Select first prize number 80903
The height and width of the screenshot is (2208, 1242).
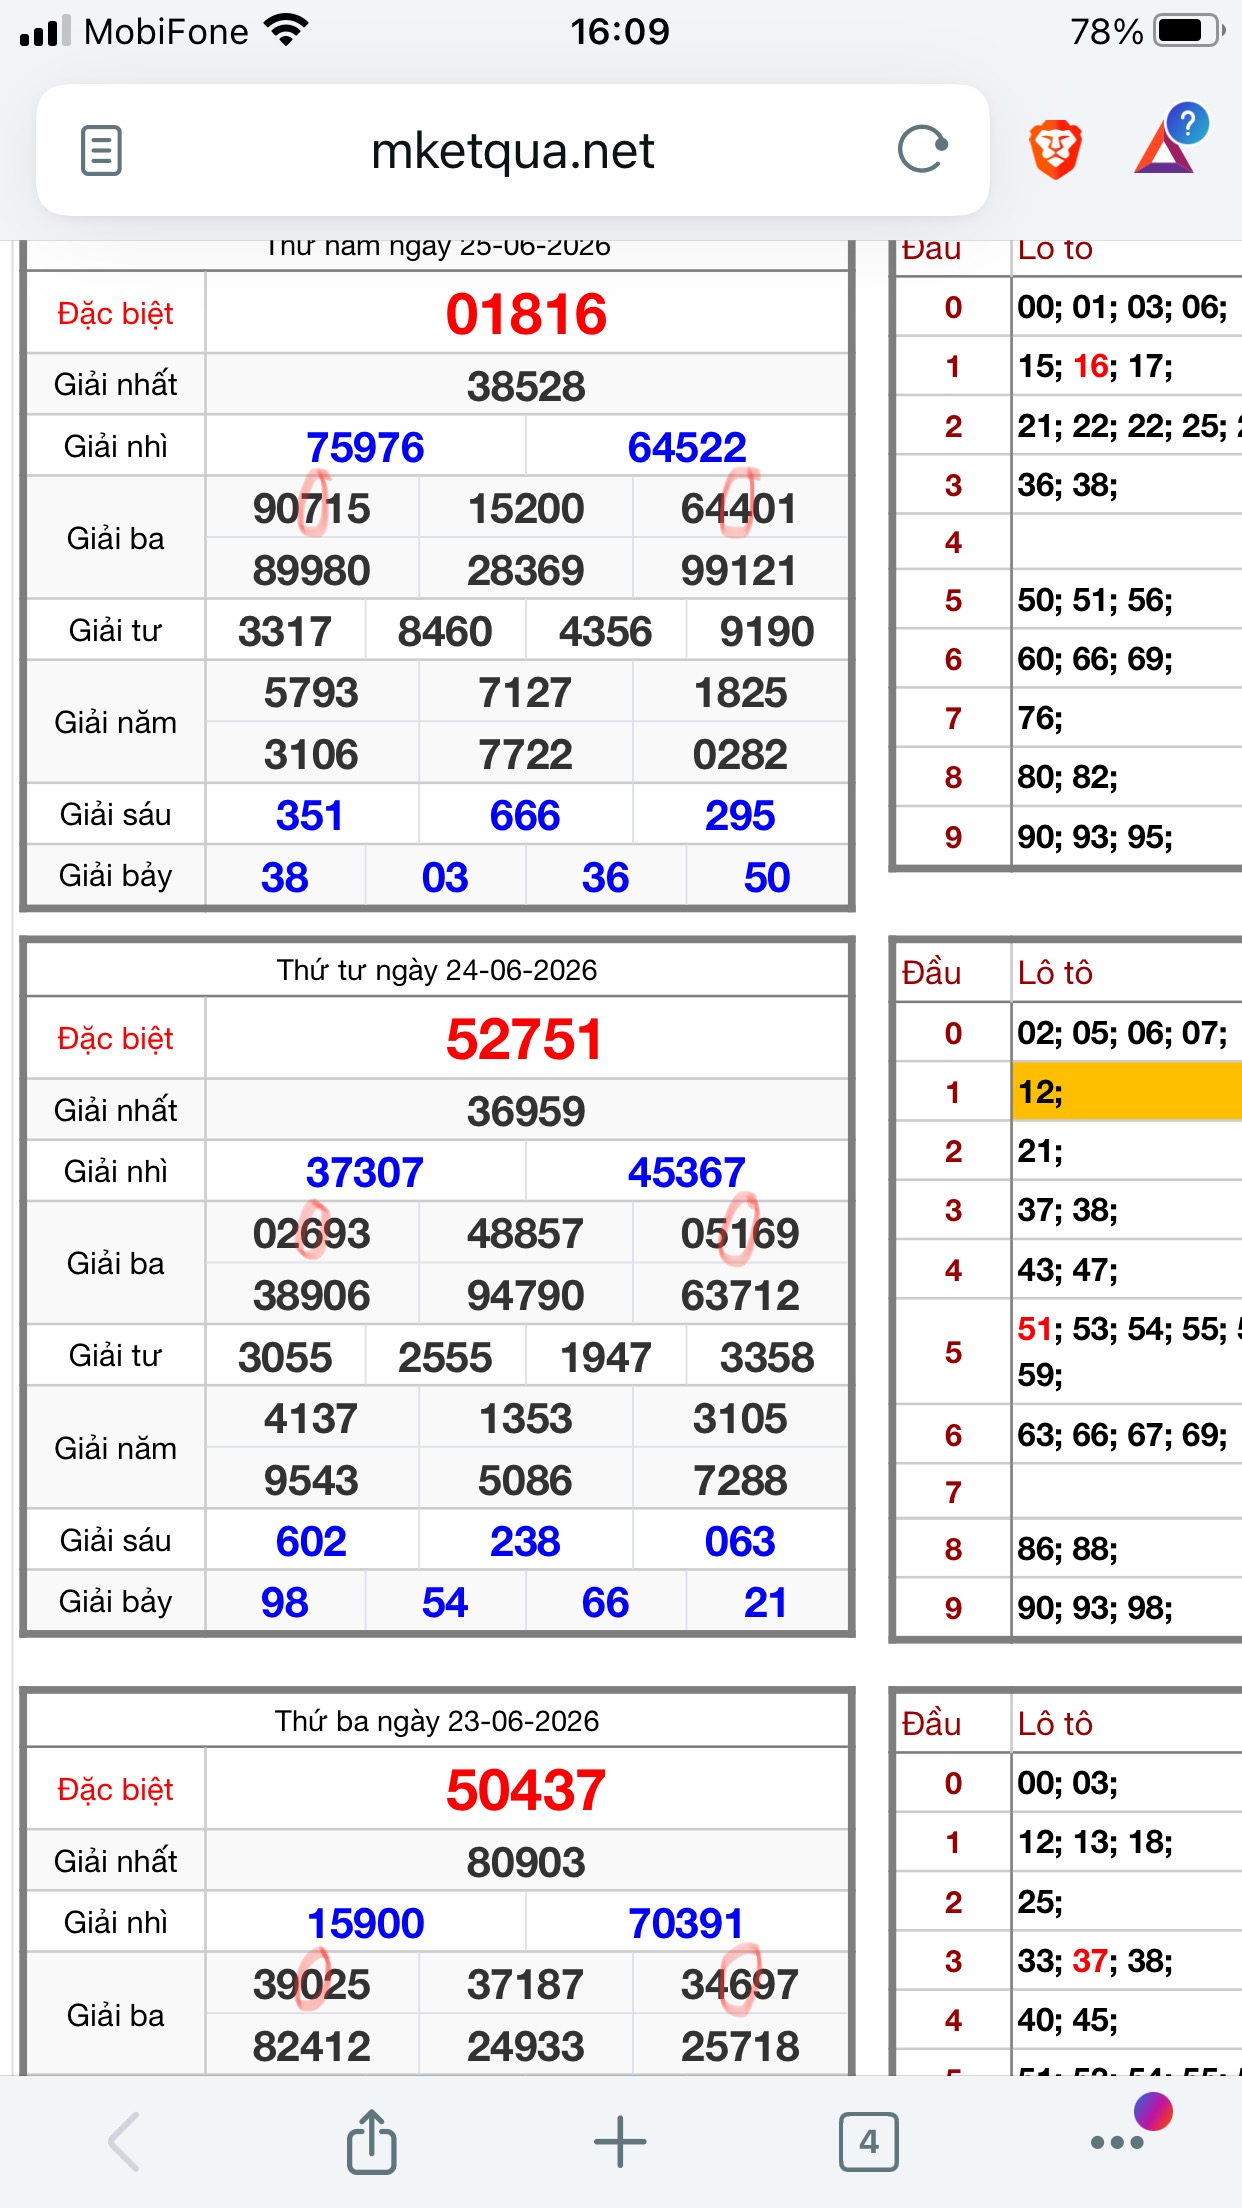tap(526, 1862)
